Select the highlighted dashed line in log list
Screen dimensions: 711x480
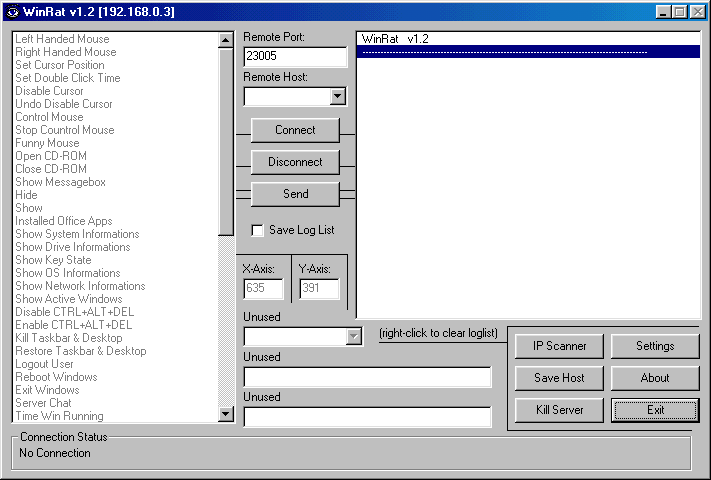click(x=528, y=52)
